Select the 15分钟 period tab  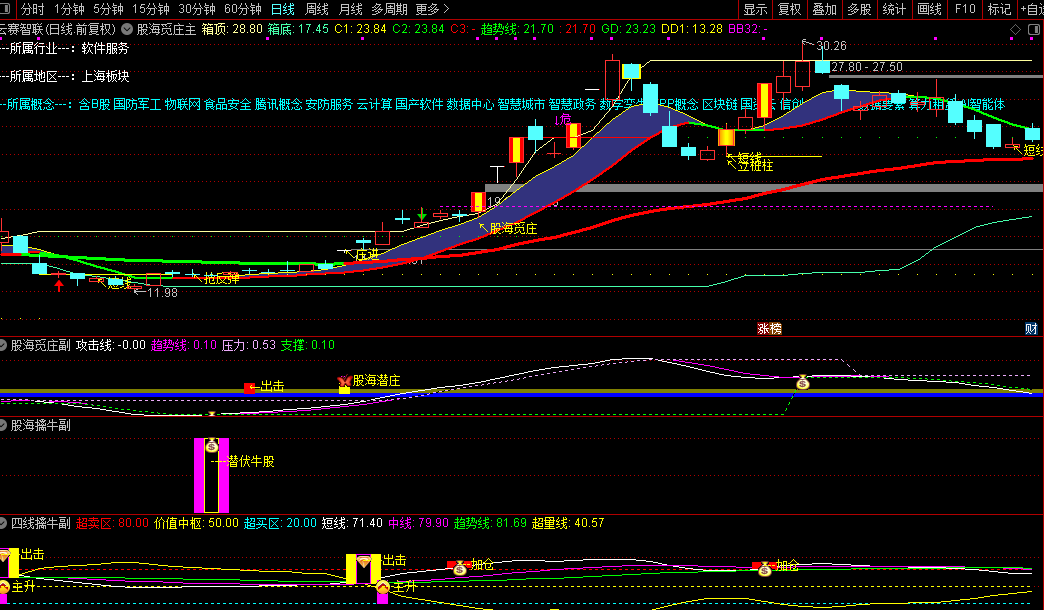click(150, 9)
